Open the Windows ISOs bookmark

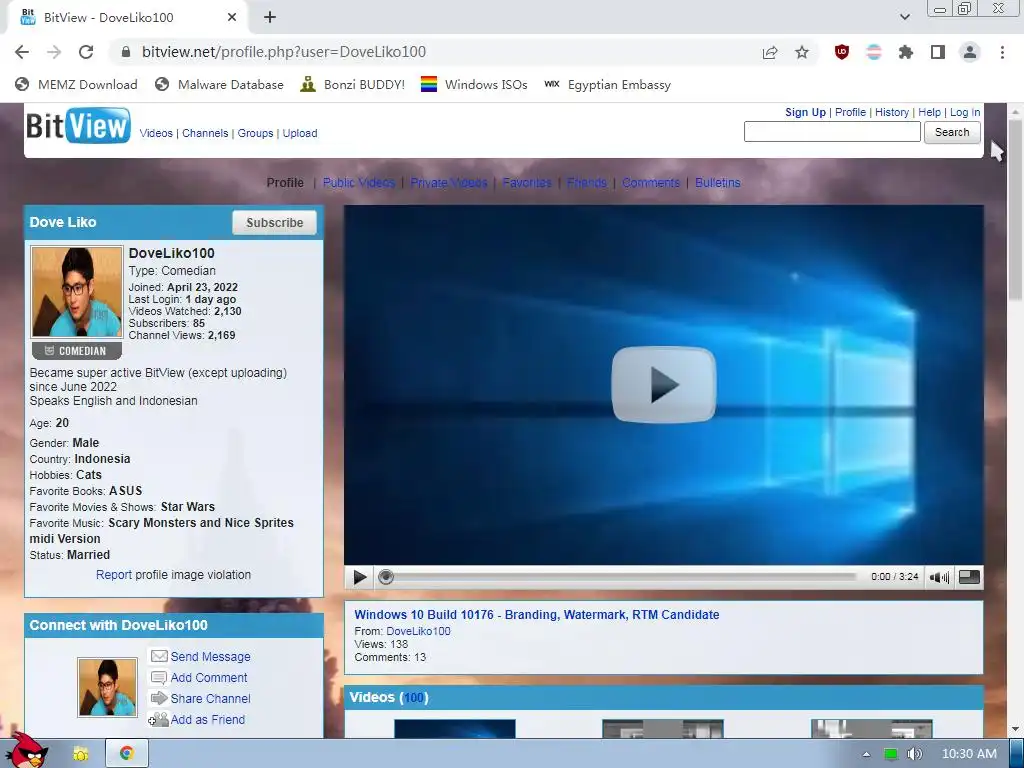click(x=474, y=85)
